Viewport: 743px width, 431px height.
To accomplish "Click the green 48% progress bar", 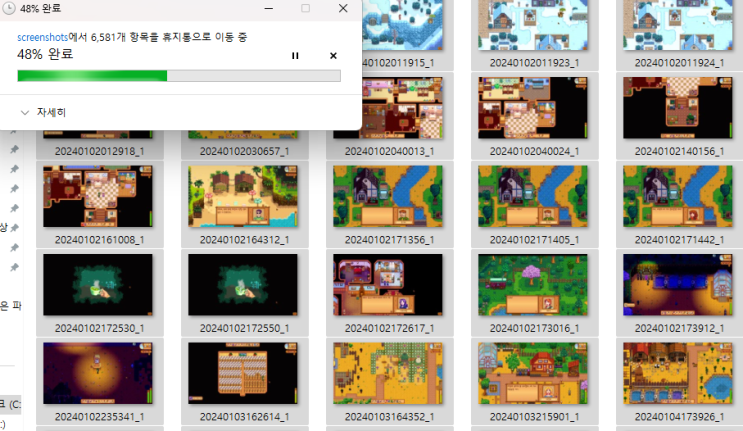I will point(179,76).
